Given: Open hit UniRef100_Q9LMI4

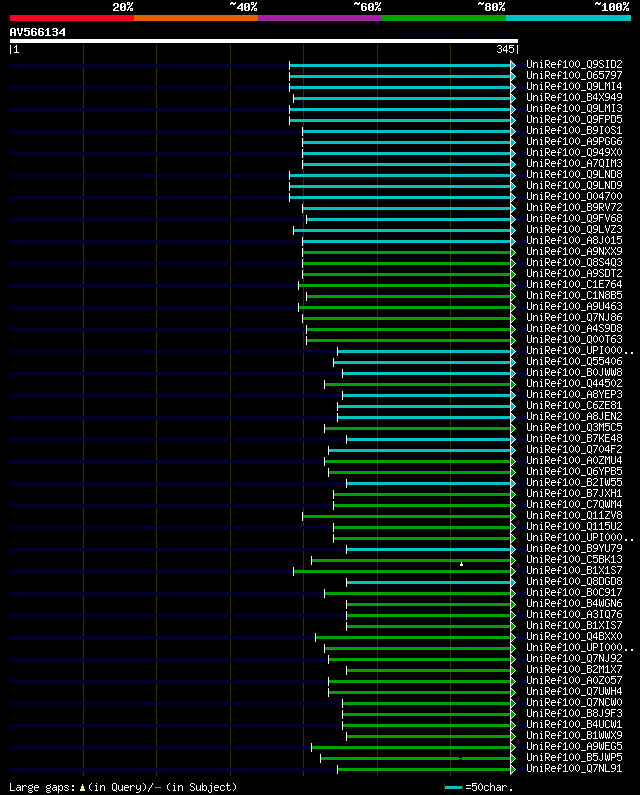Looking at the screenshot, I should 574,87.
